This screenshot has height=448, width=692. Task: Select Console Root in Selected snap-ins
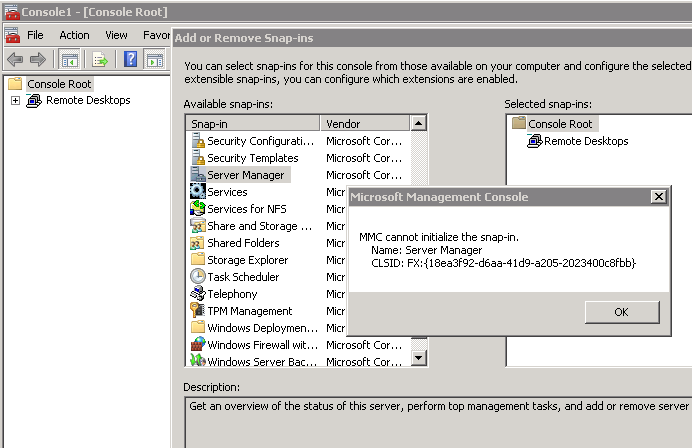pyautogui.click(x=560, y=124)
